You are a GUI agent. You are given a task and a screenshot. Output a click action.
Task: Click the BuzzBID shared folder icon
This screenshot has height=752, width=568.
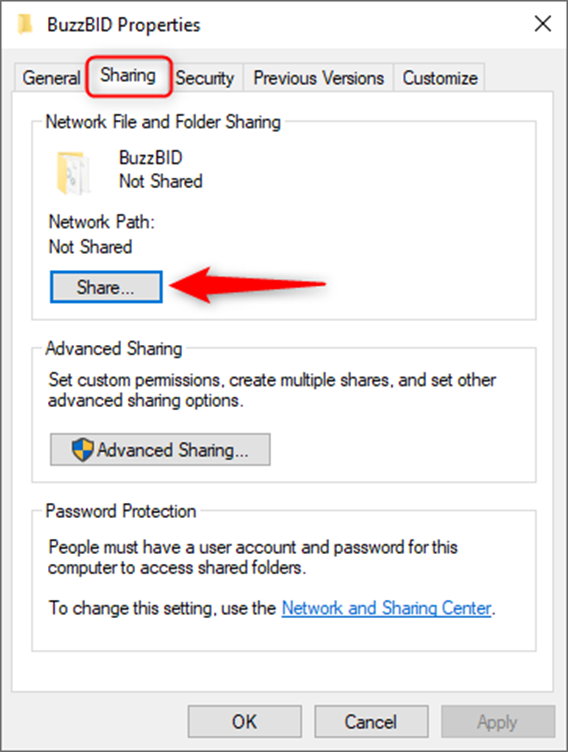coord(73,173)
